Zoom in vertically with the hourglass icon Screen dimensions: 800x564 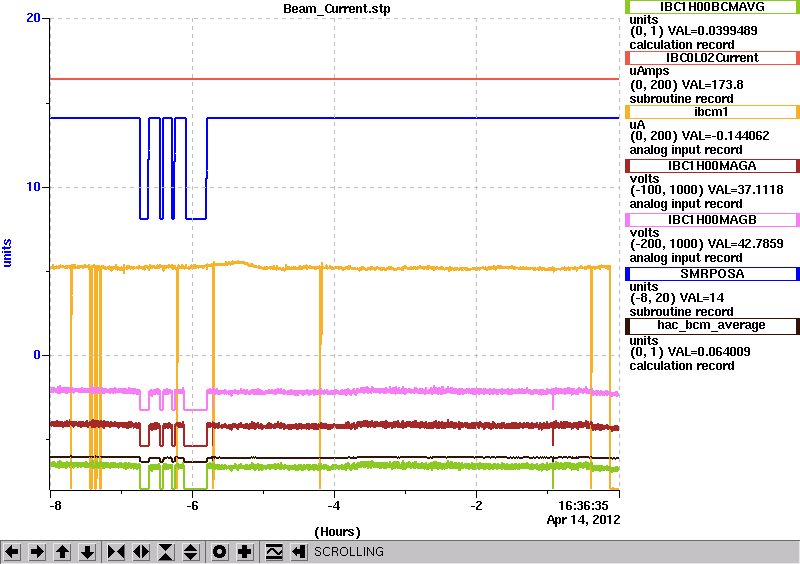(166, 552)
